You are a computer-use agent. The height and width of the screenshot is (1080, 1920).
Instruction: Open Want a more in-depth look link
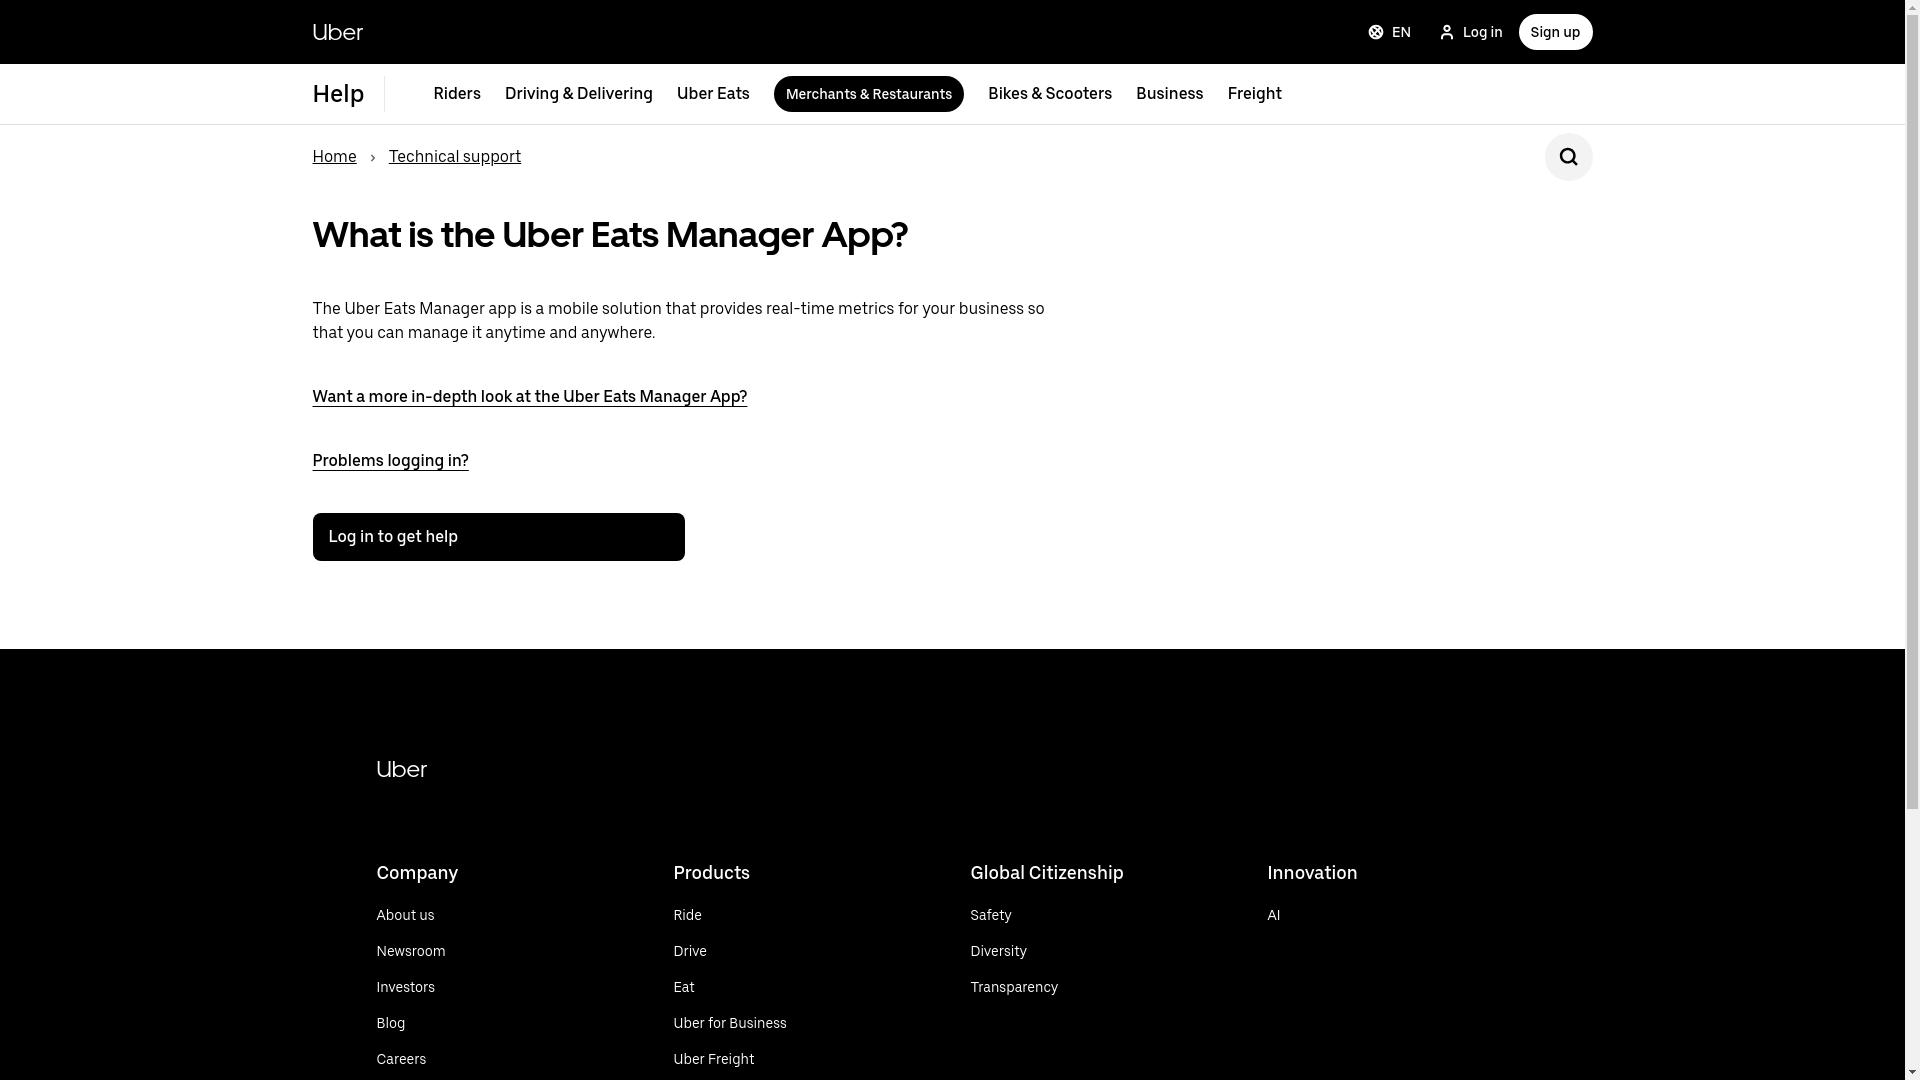(x=529, y=396)
